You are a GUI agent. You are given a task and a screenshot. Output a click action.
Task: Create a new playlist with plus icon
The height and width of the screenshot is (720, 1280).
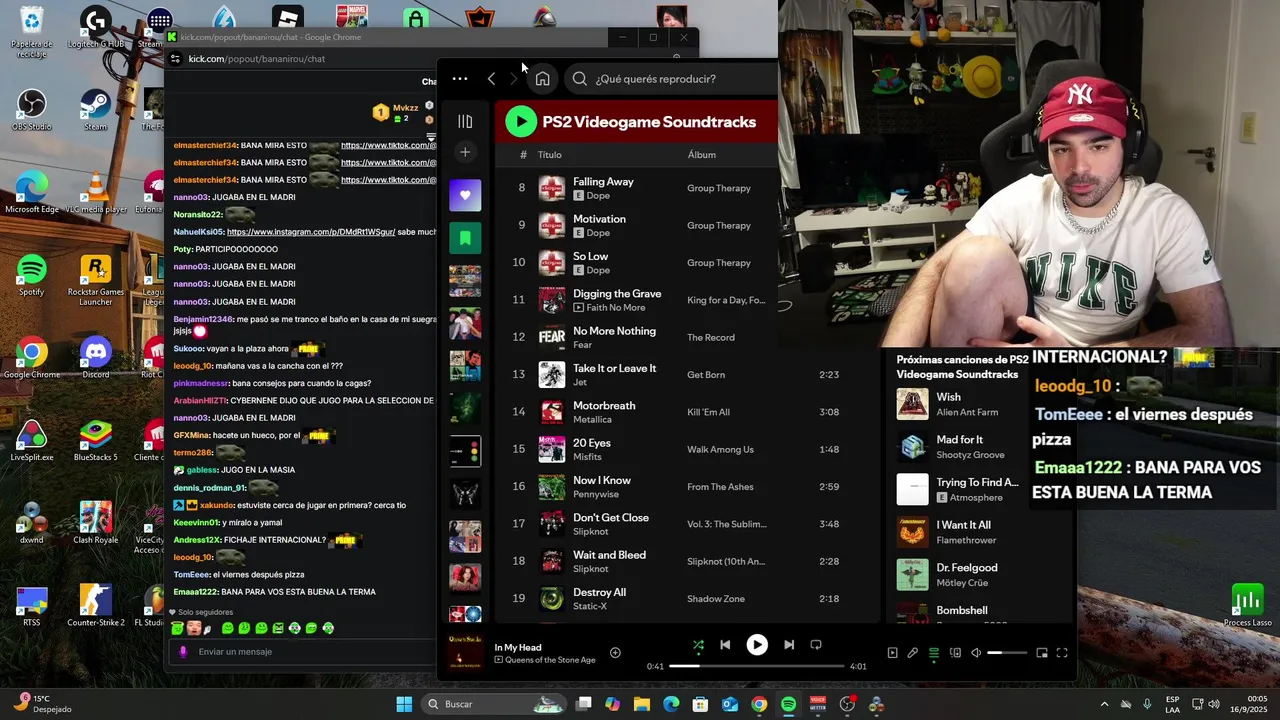coord(465,152)
